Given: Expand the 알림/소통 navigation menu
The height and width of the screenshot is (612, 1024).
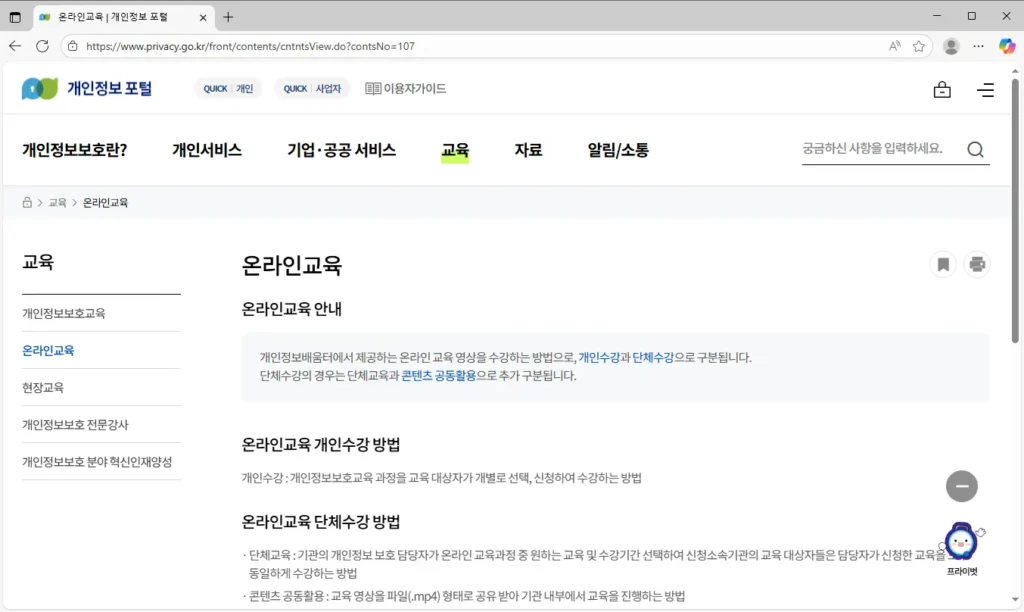Looking at the screenshot, I should [618, 150].
